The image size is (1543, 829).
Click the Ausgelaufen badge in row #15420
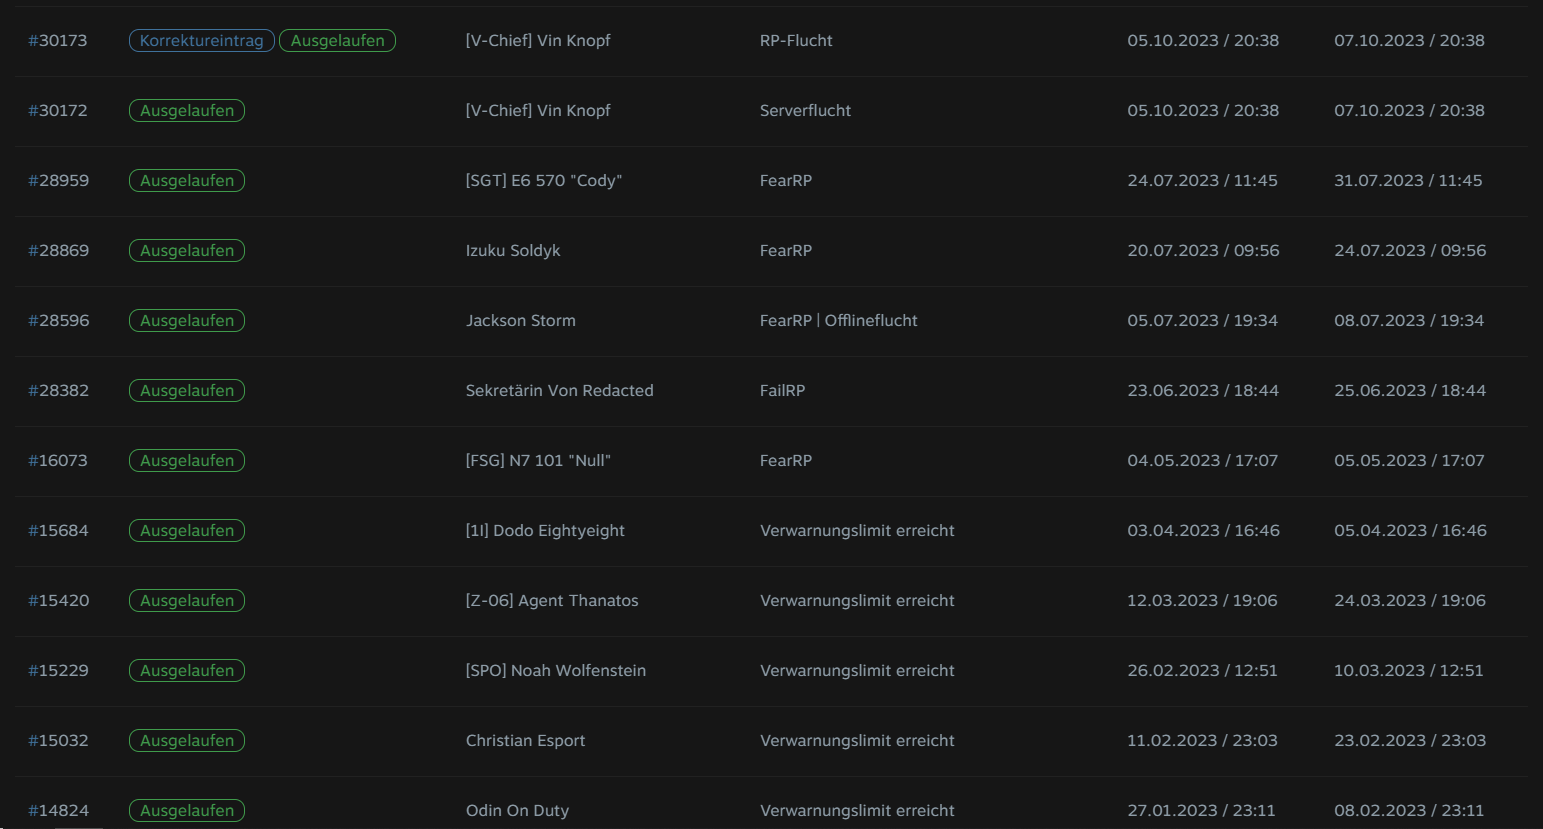coord(187,601)
